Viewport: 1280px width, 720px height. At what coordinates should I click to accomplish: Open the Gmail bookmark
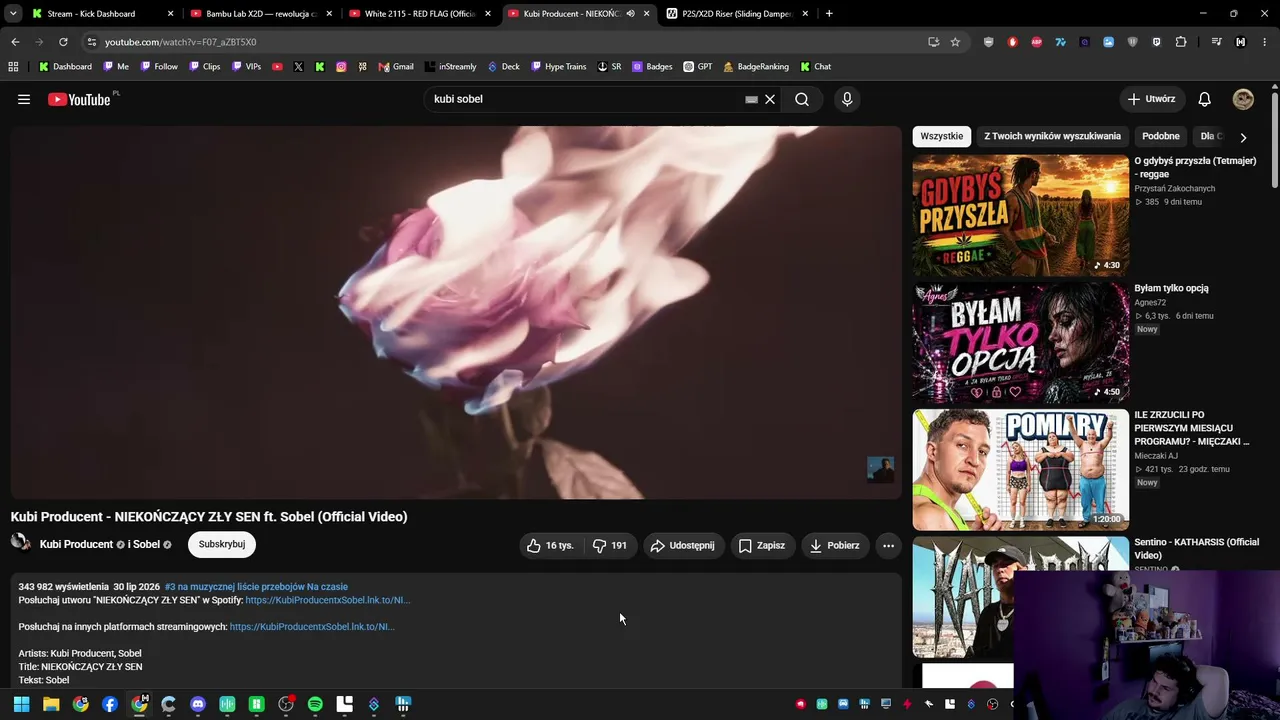[396, 67]
